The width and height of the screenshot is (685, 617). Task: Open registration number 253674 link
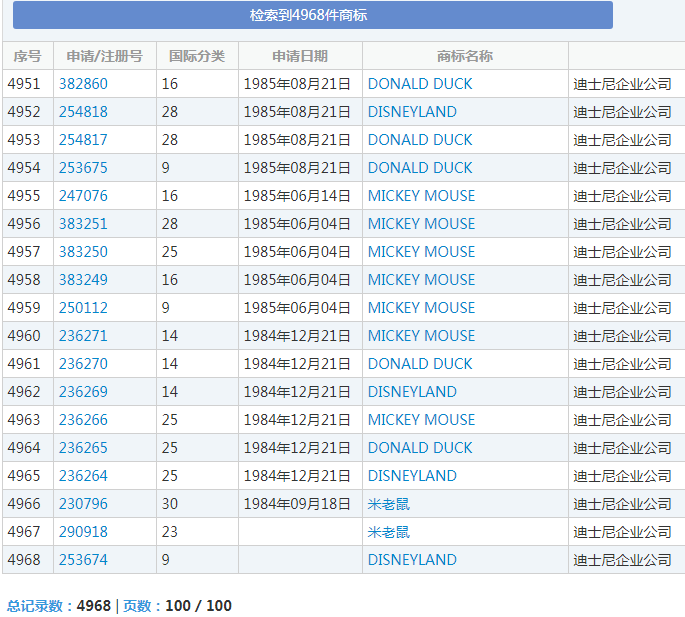click(83, 560)
